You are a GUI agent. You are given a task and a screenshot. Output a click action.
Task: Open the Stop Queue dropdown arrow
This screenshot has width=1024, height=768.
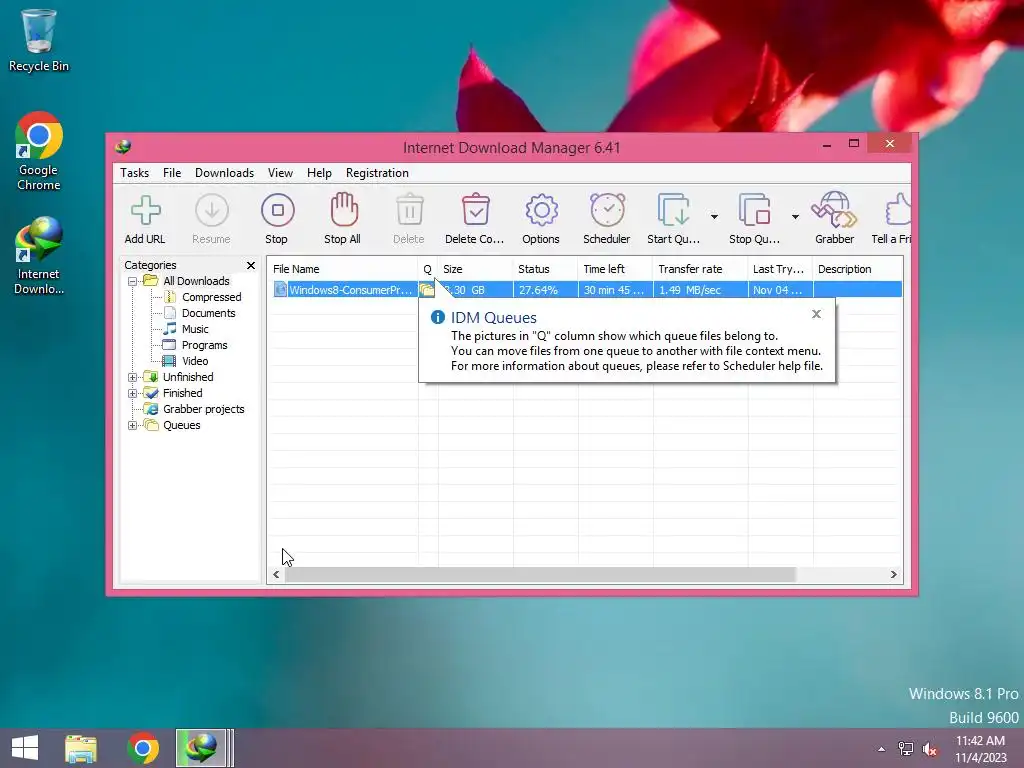(795, 217)
